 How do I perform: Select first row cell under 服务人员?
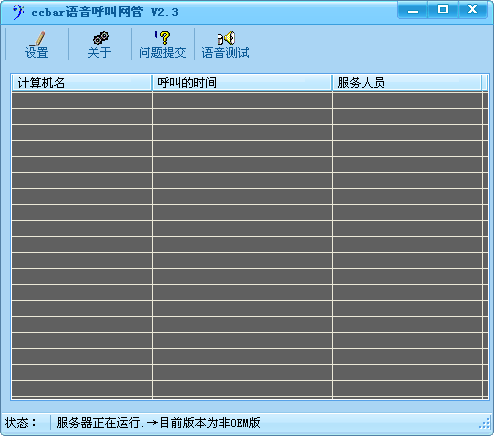point(407,100)
